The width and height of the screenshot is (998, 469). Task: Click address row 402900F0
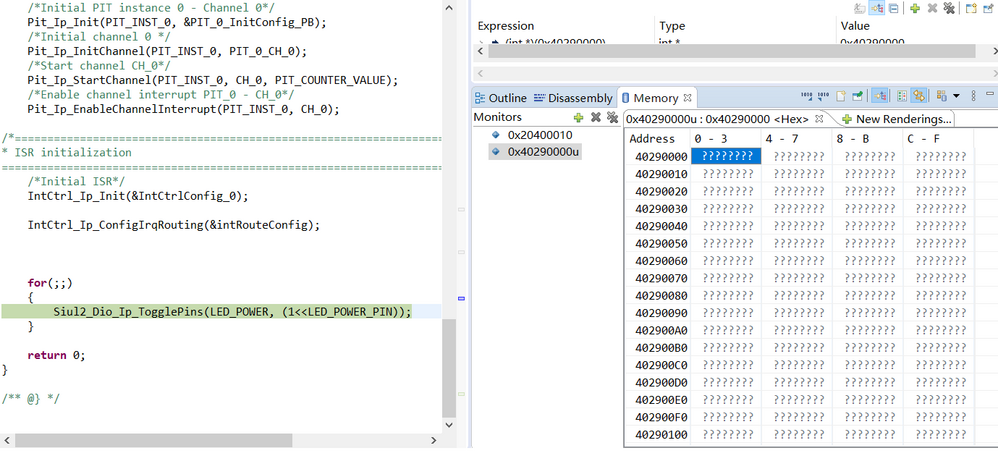click(661, 417)
